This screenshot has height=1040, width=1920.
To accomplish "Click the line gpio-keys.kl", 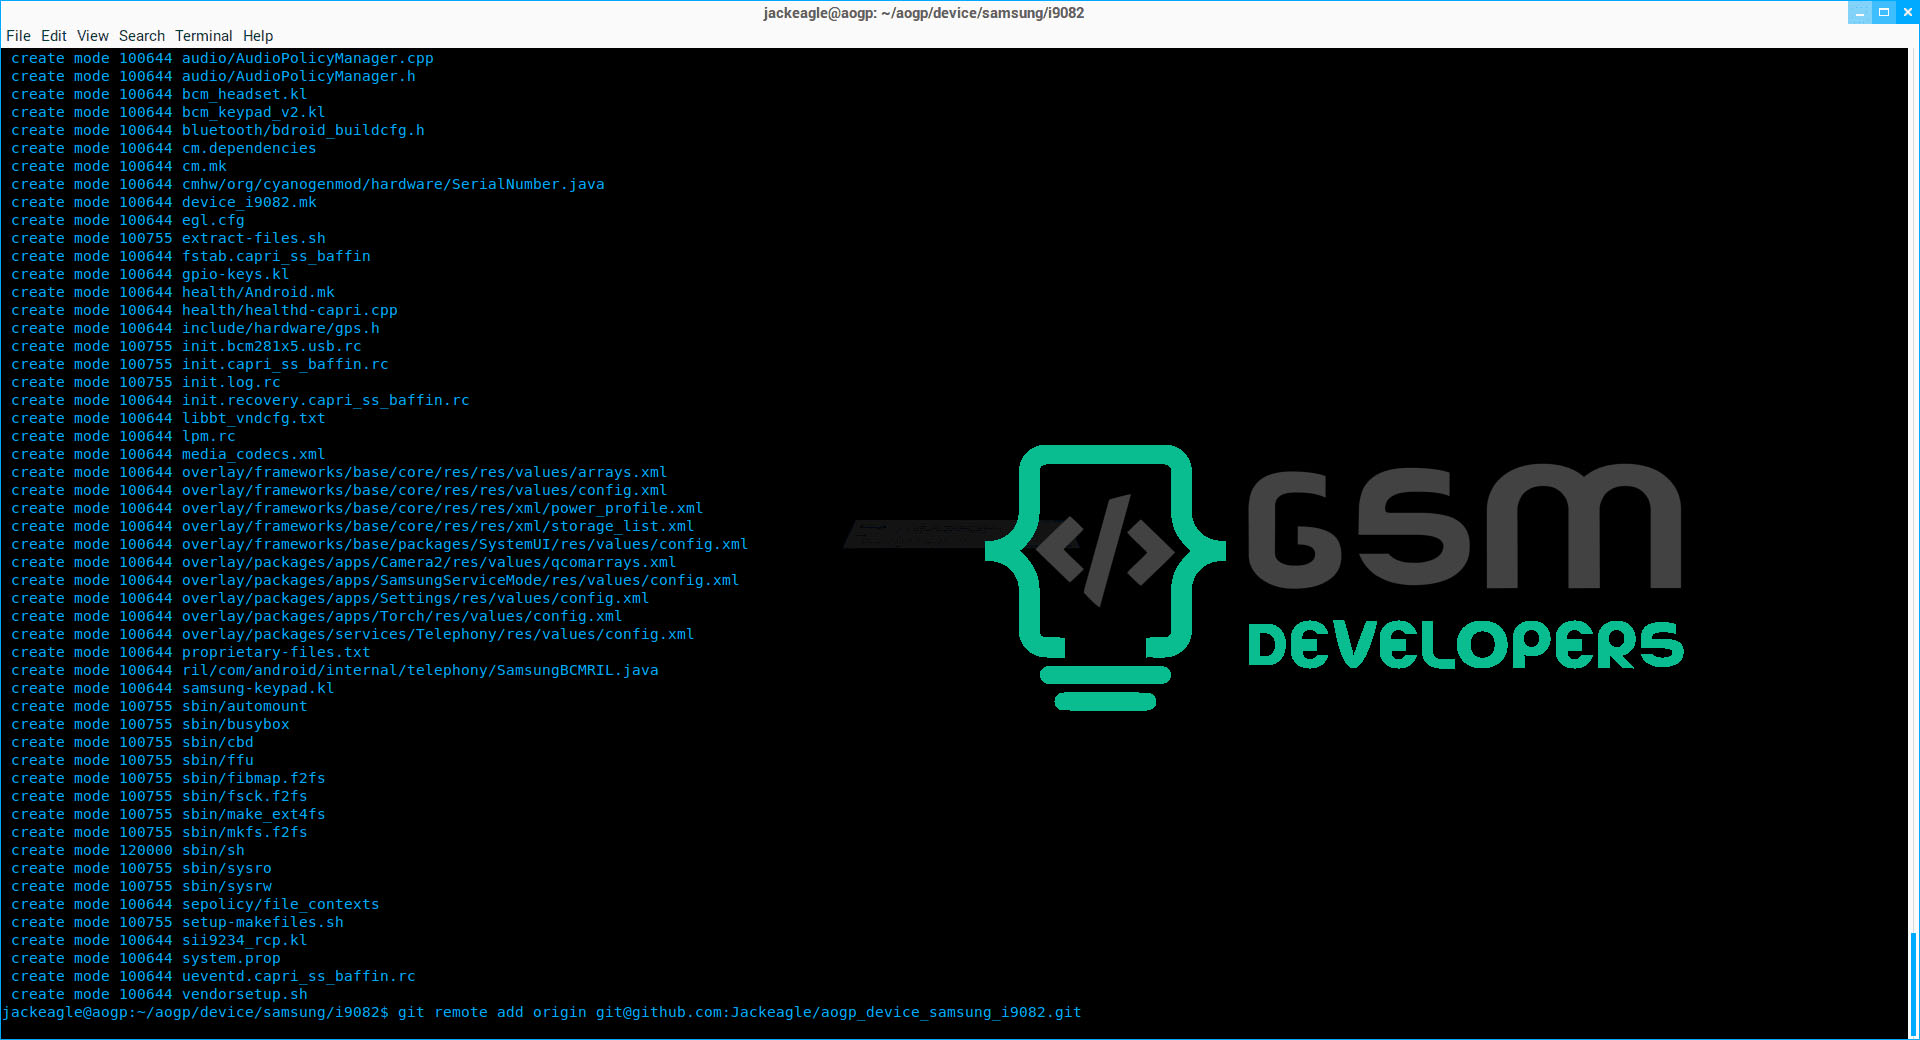I will (x=150, y=275).
